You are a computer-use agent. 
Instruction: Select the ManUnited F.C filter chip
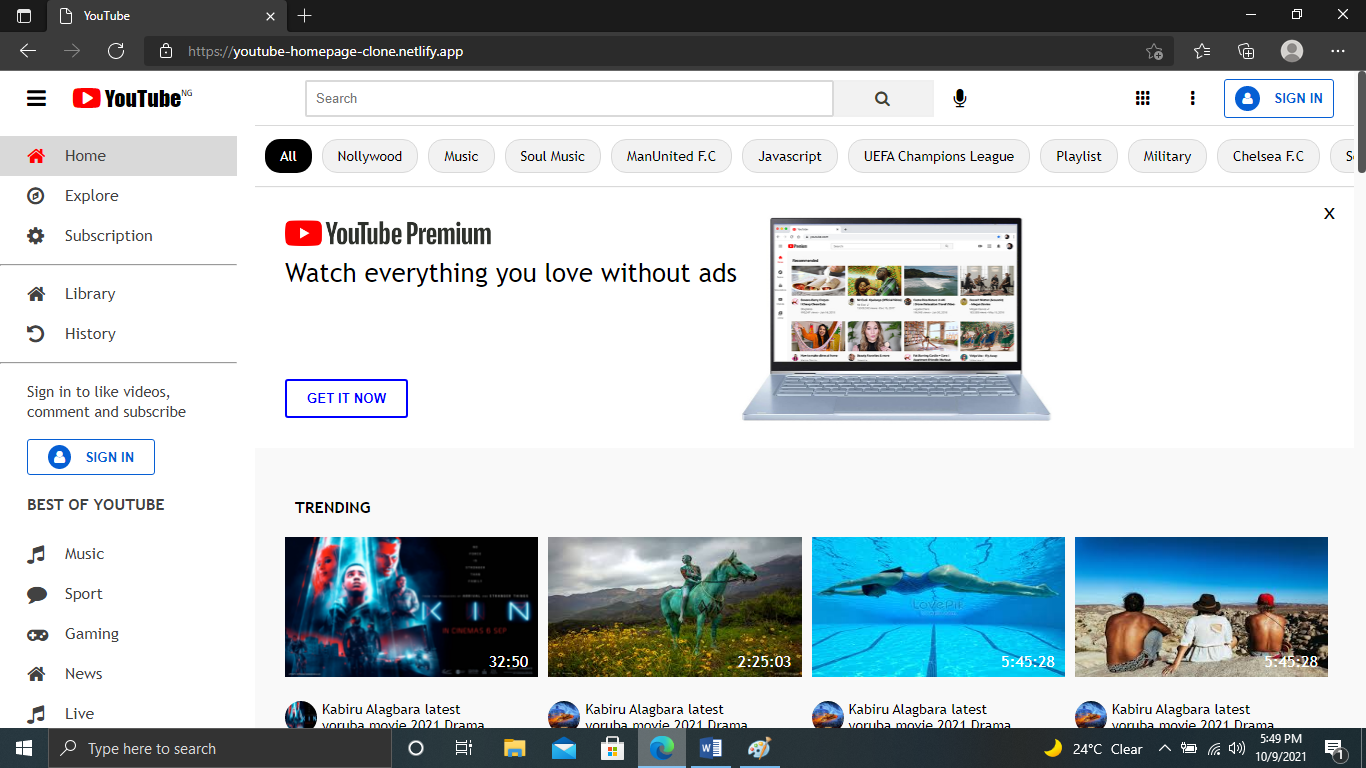[671, 156]
